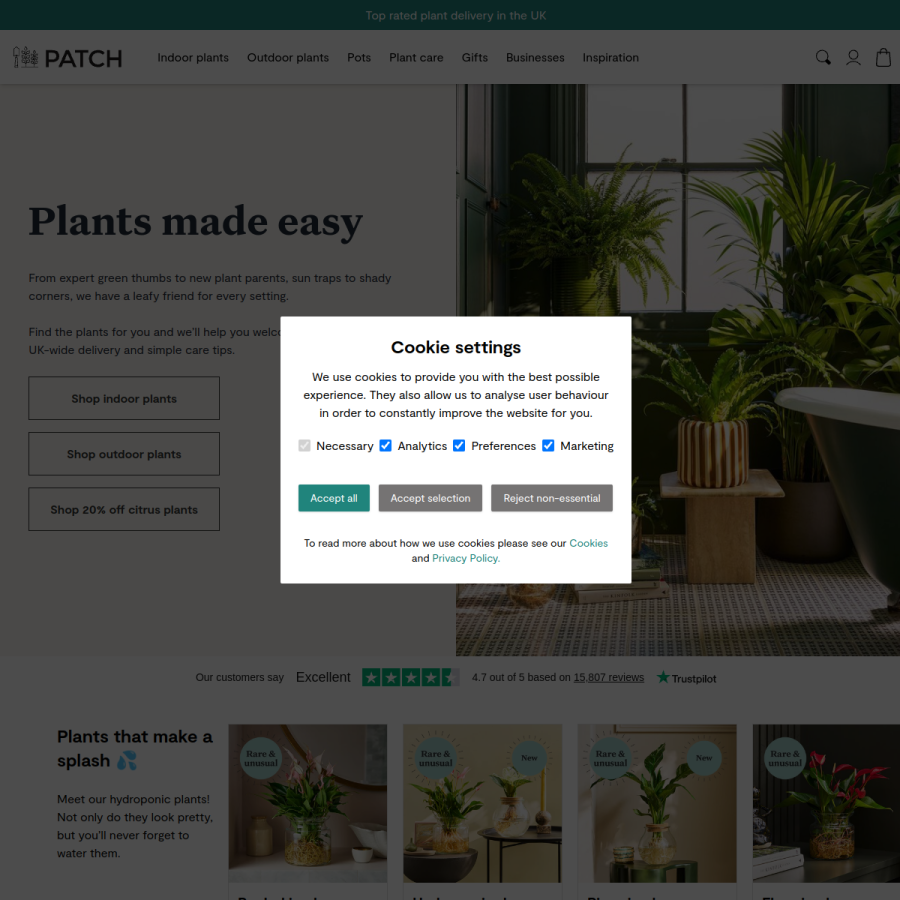Open the Plant care menu

pyautogui.click(x=416, y=57)
